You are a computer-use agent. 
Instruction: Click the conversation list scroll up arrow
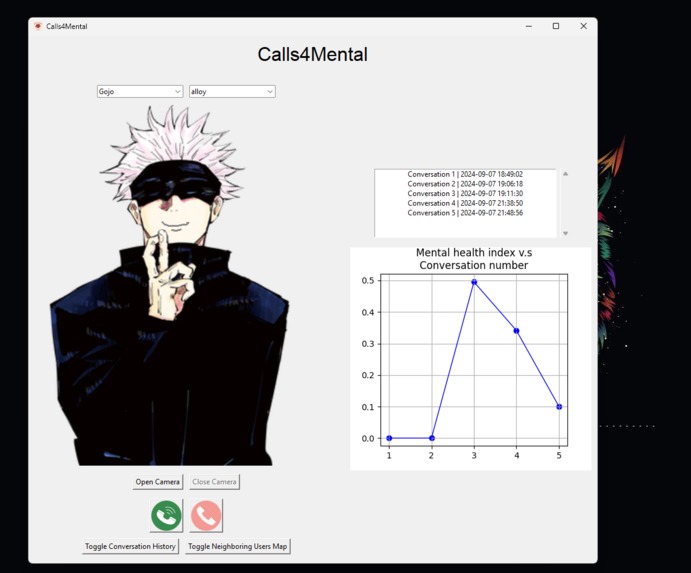click(565, 174)
